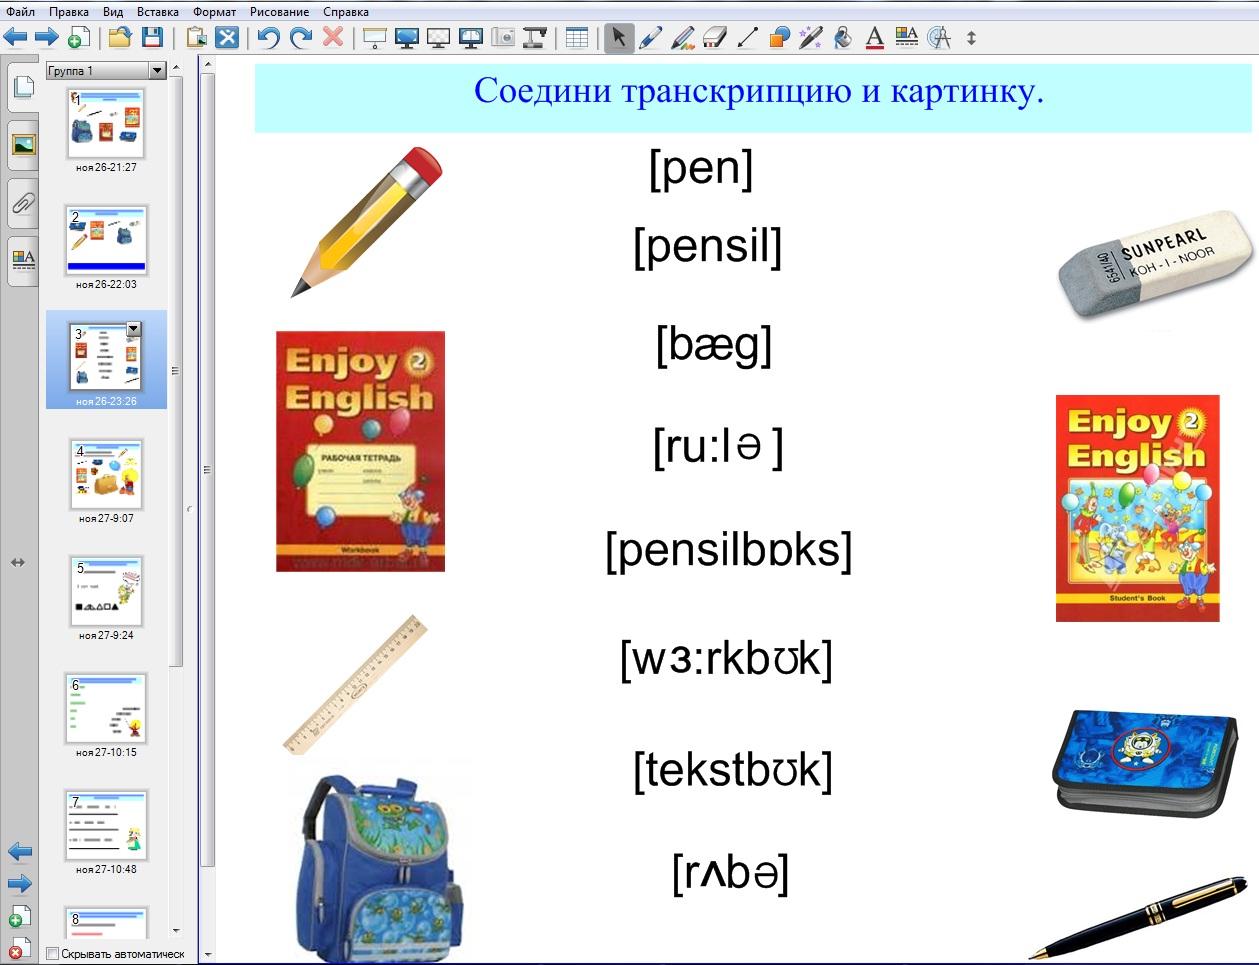Screen dimensions: 1259x965
Task: Open the Формат menu
Action: 215,12
